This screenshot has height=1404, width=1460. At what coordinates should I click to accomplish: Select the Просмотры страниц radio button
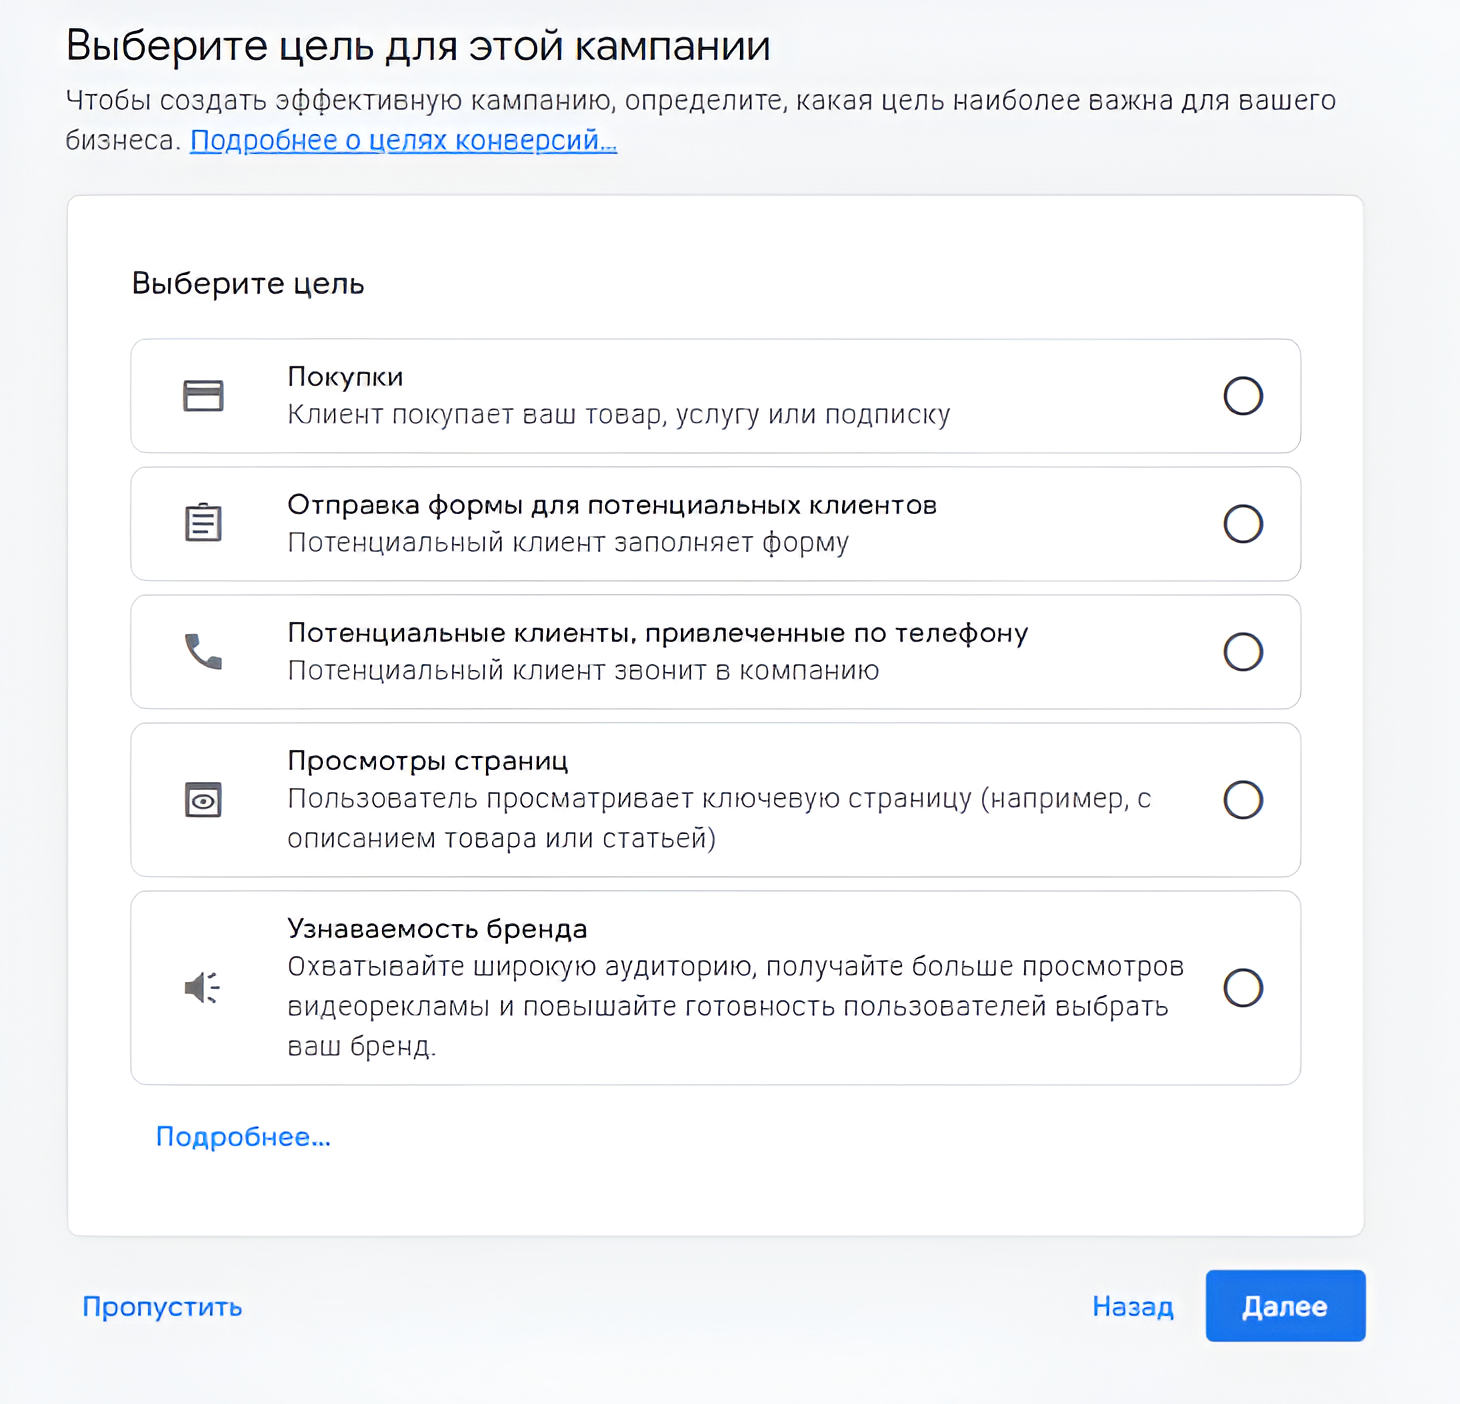click(x=1243, y=800)
